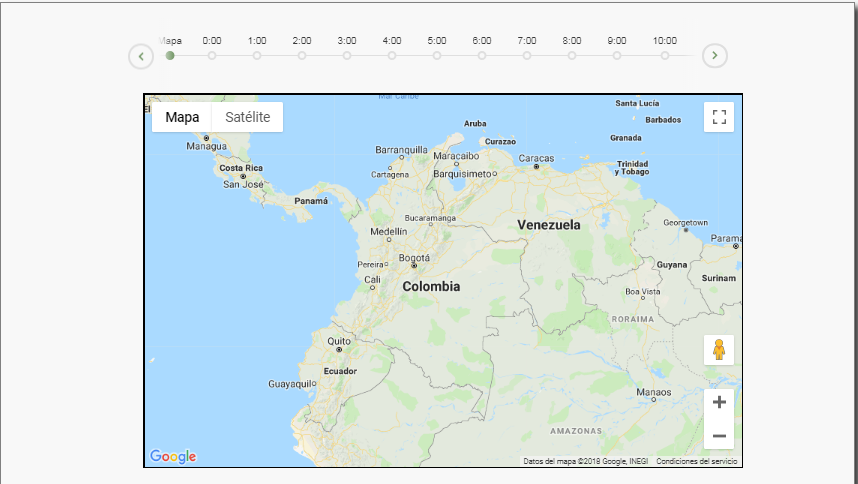This screenshot has width=858, height=484.
Task: Click the Barquisimeto city label
Action: coord(462,173)
